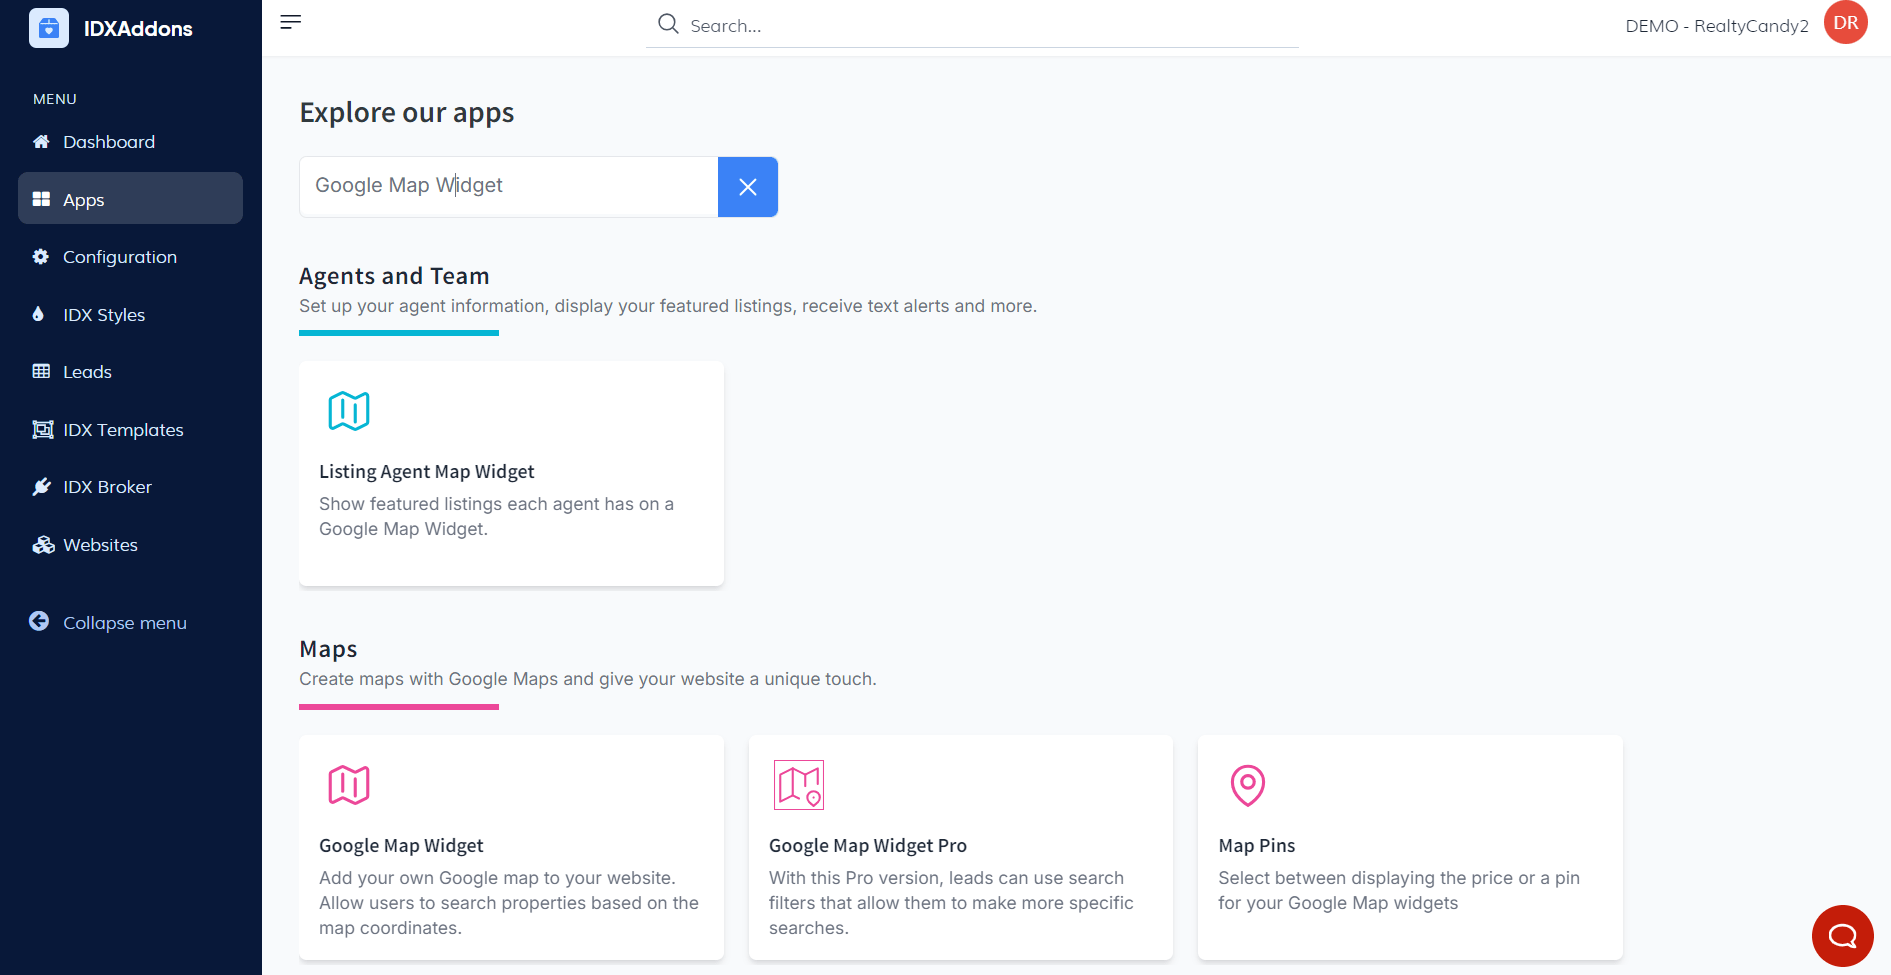The width and height of the screenshot is (1891, 975).
Task: Click the Map Pins location icon
Action: pos(1247,785)
